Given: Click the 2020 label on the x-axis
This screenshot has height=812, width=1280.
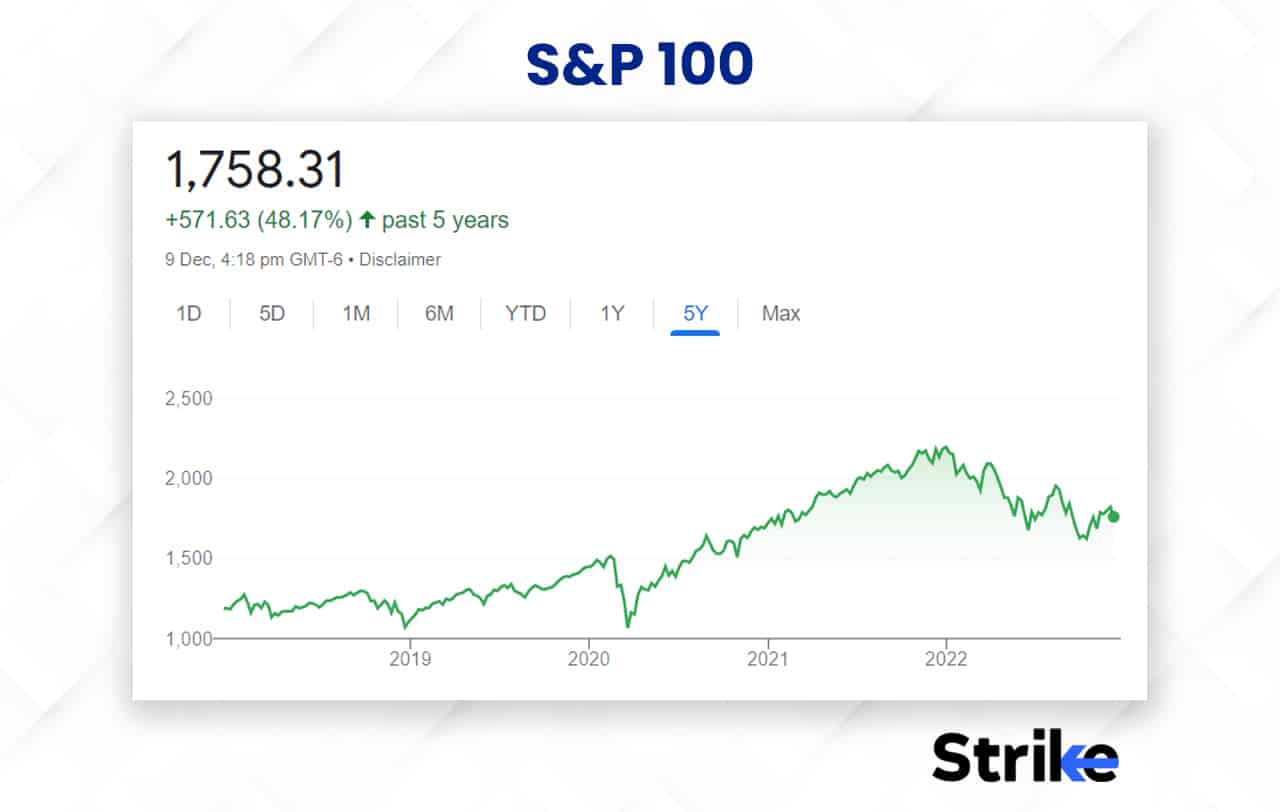Looking at the screenshot, I should pos(590,659).
